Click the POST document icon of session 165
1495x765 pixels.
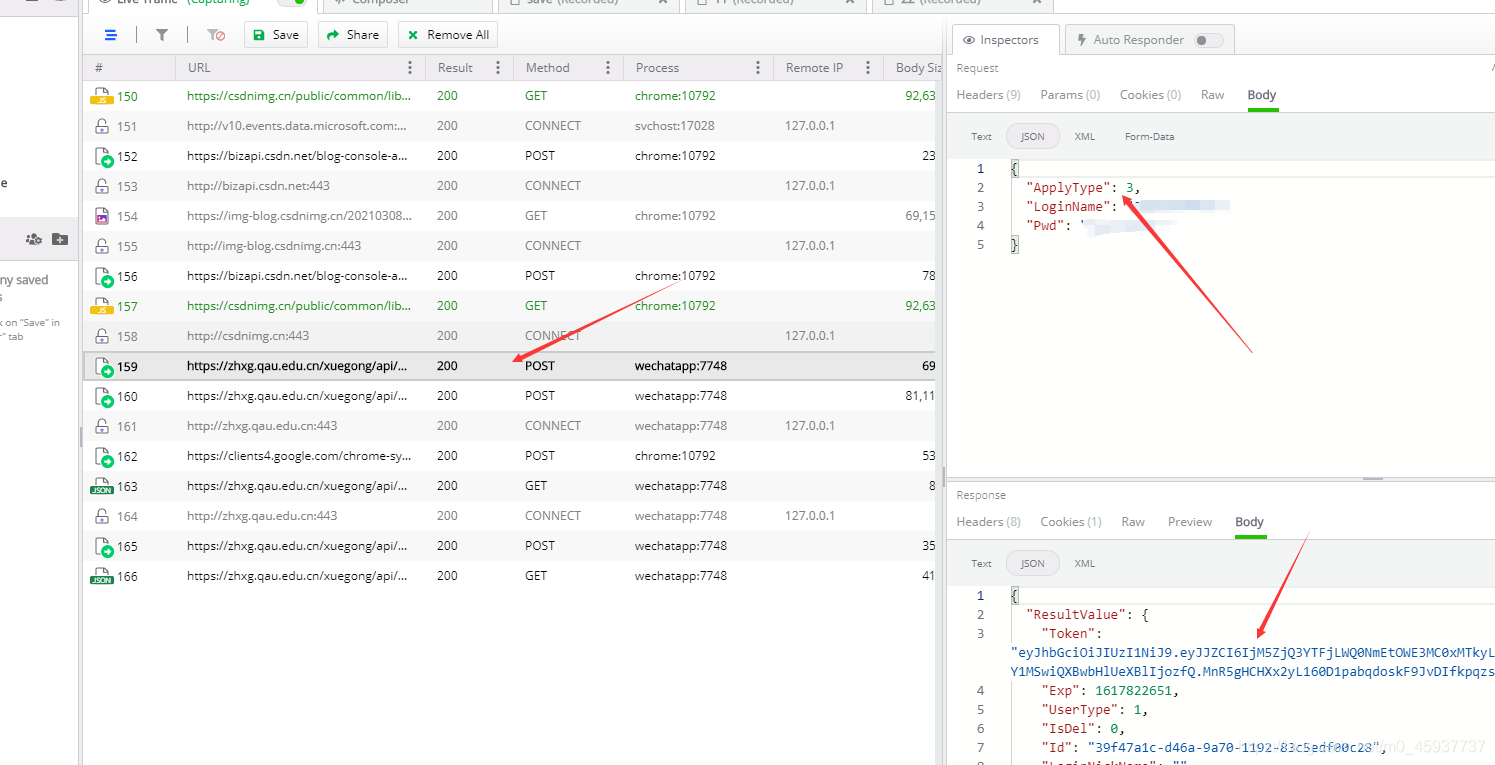point(103,546)
